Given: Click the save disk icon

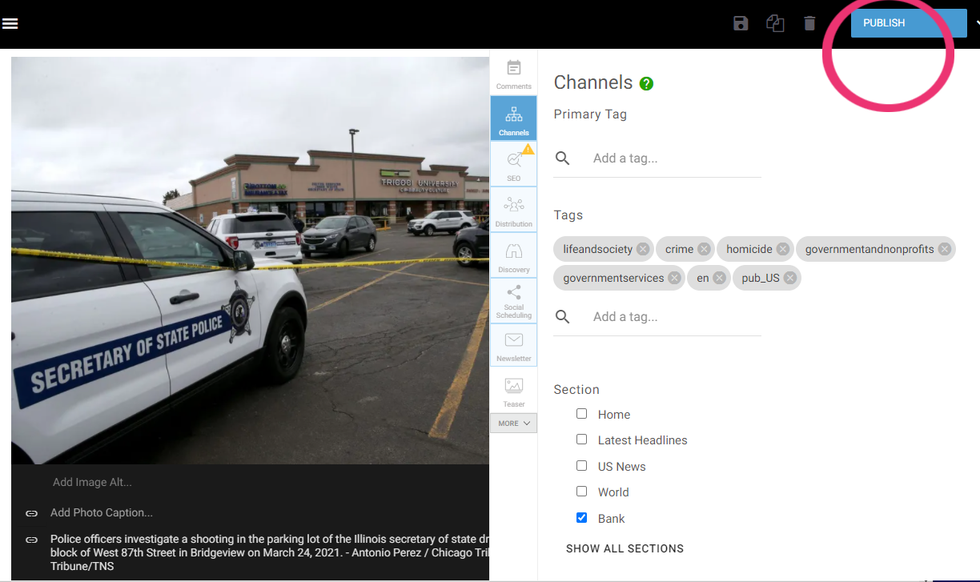Looking at the screenshot, I should [741, 23].
